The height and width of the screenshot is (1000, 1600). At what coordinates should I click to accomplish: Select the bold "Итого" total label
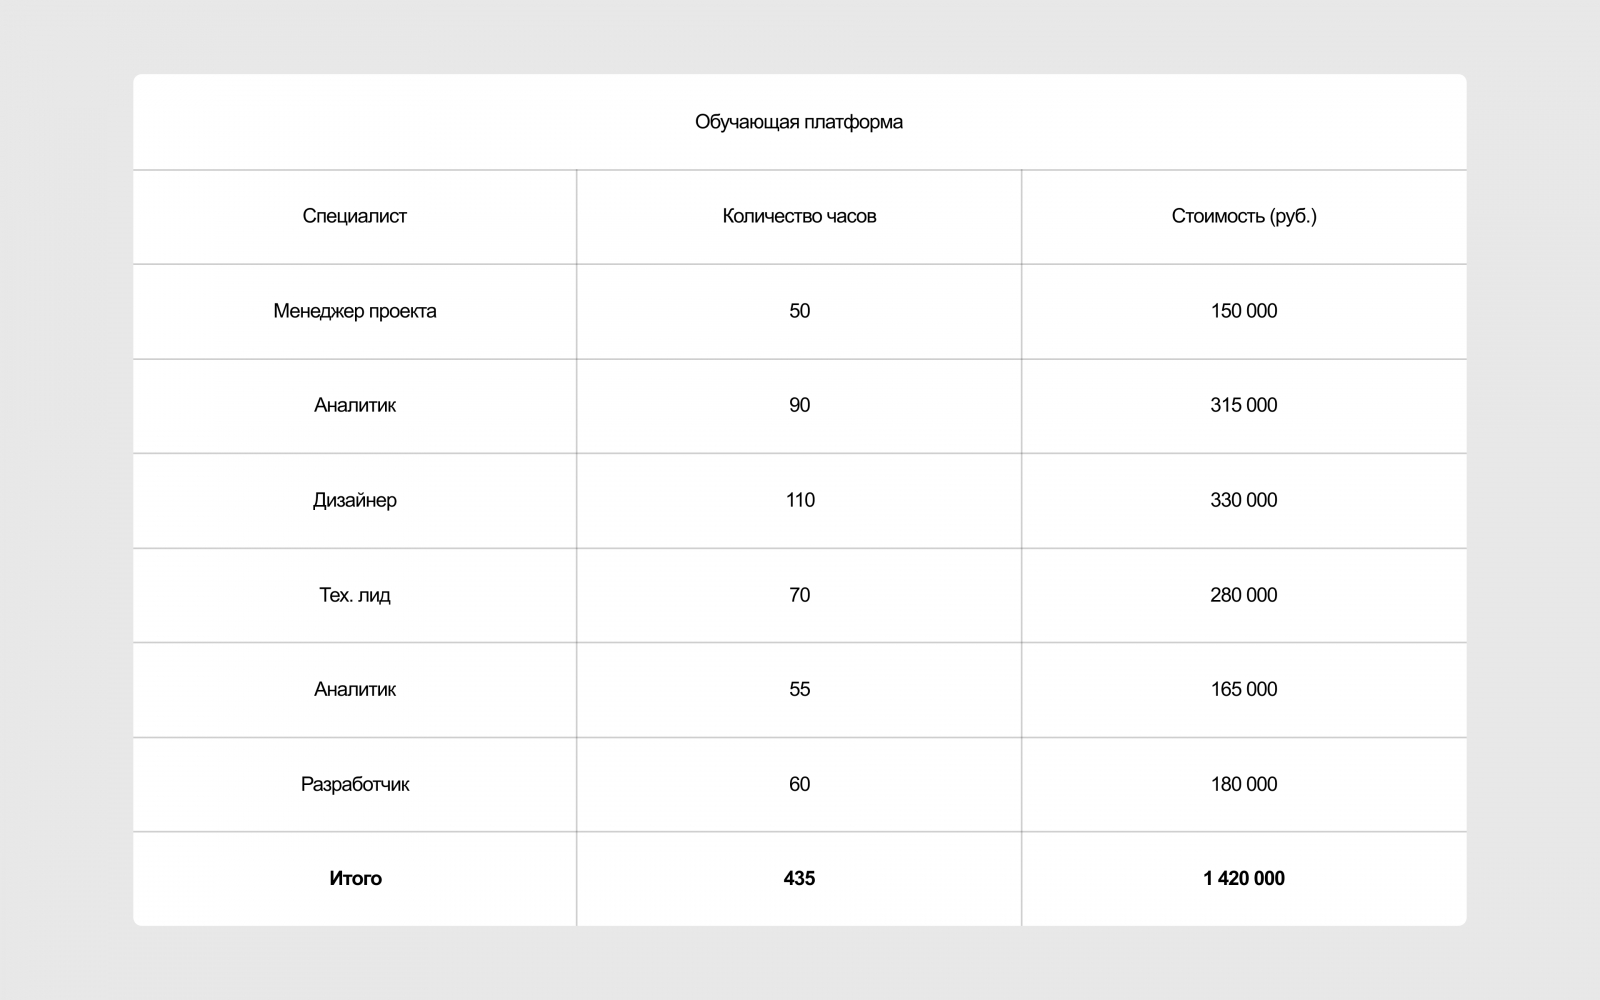point(355,878)
